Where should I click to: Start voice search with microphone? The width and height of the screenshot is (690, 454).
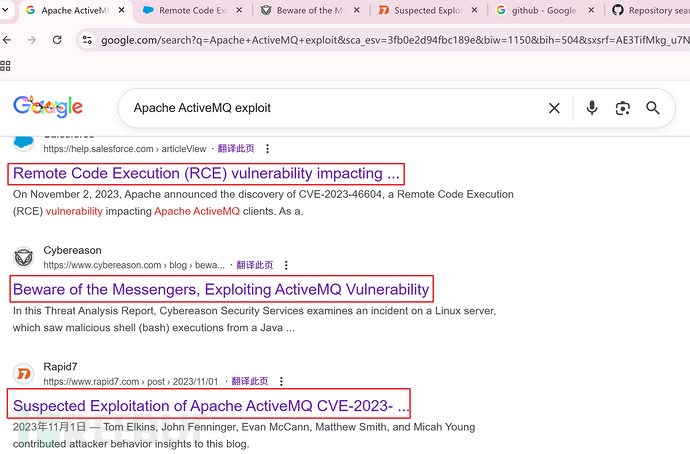click(592, 108)
